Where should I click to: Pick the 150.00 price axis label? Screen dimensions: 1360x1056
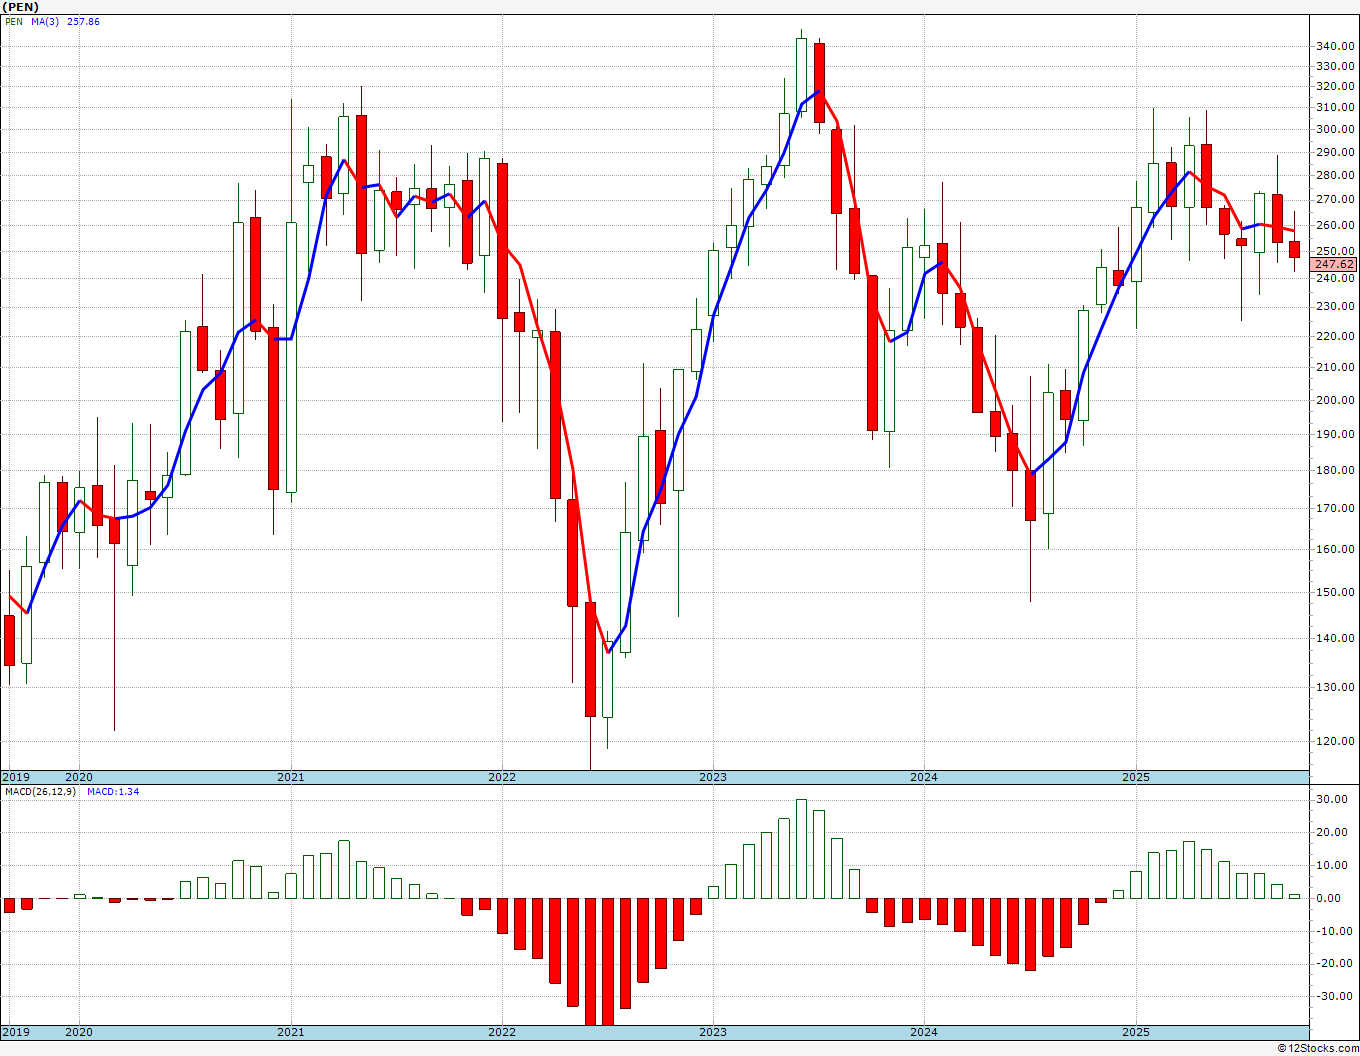point(1336,592)
